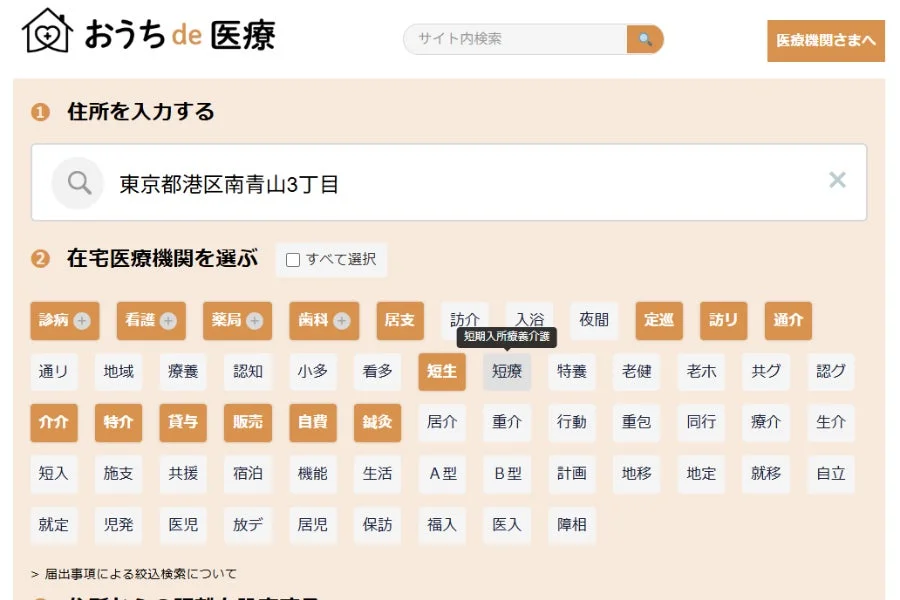Deselect the 自費 tag
900x600 pixels.
coord(313,423)
